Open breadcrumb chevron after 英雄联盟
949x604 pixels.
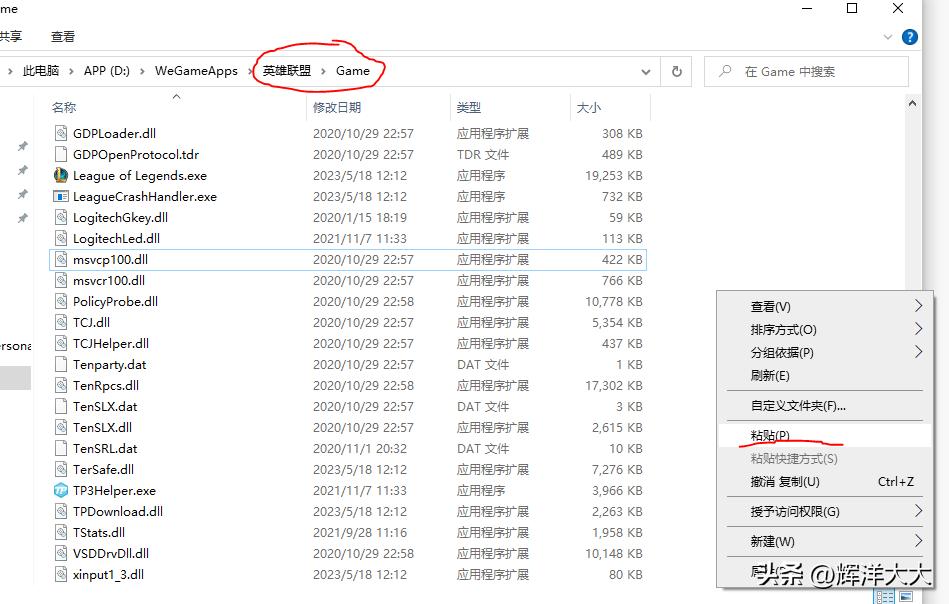(x=323, y=71)
